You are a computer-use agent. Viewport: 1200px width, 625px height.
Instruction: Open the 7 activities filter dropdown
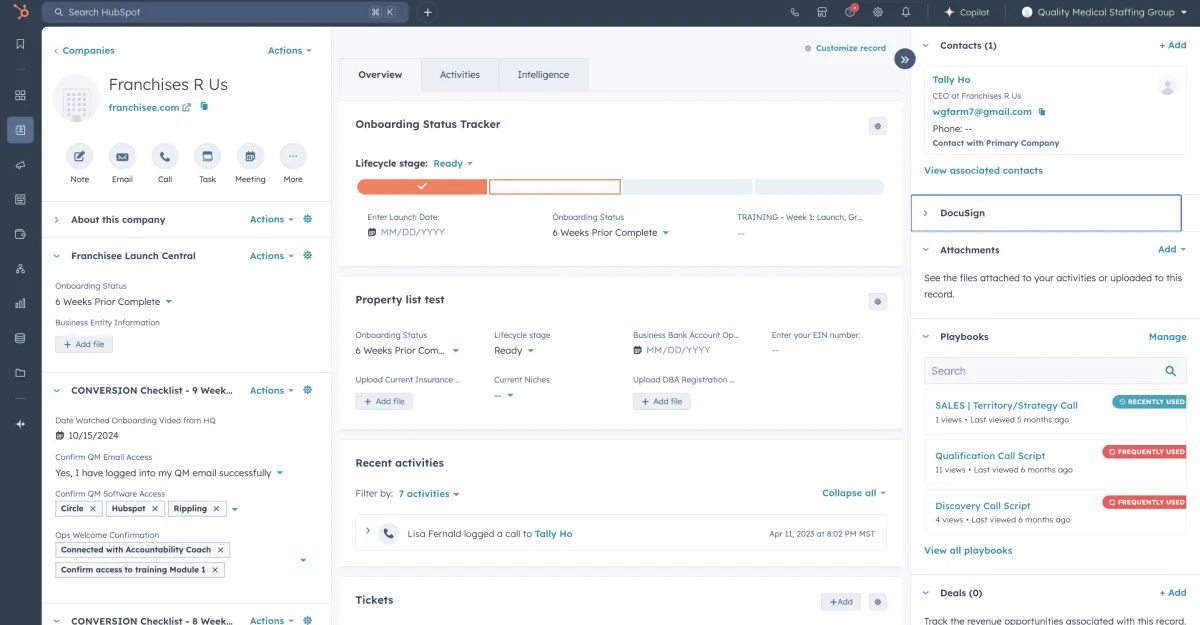click(x=429, y=494)
